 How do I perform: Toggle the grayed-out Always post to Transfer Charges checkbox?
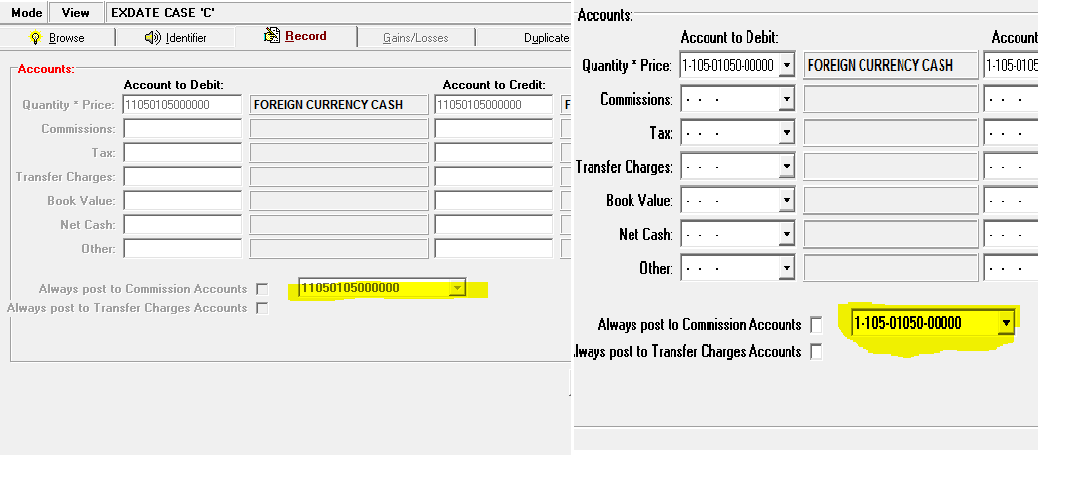262,308
